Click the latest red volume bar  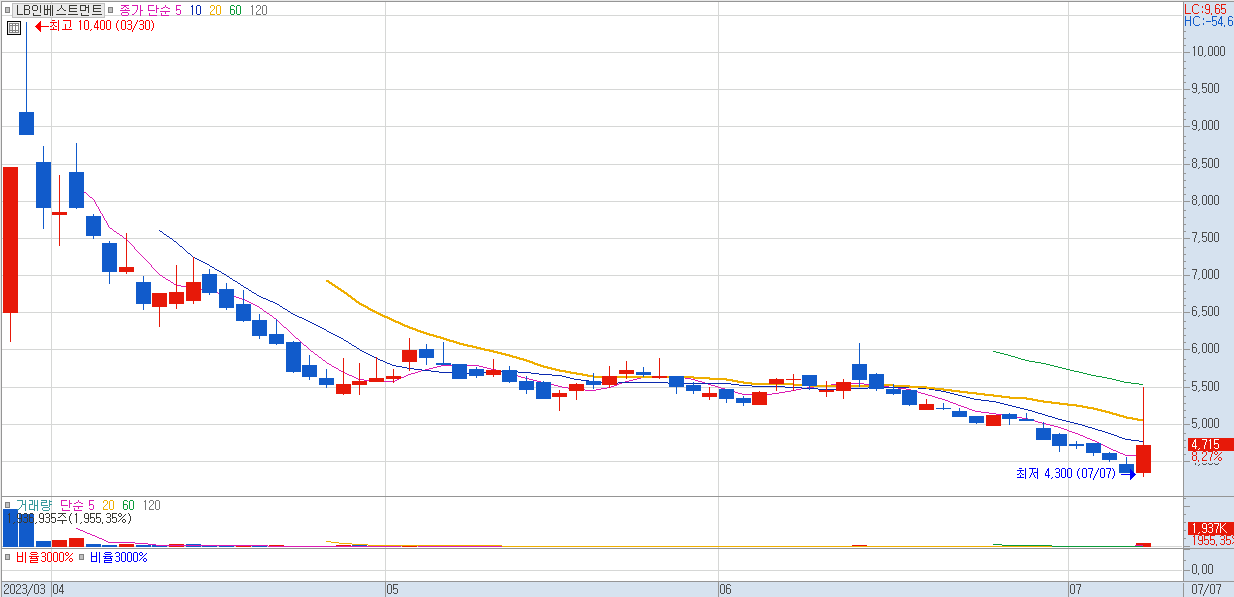point(1143,545)
